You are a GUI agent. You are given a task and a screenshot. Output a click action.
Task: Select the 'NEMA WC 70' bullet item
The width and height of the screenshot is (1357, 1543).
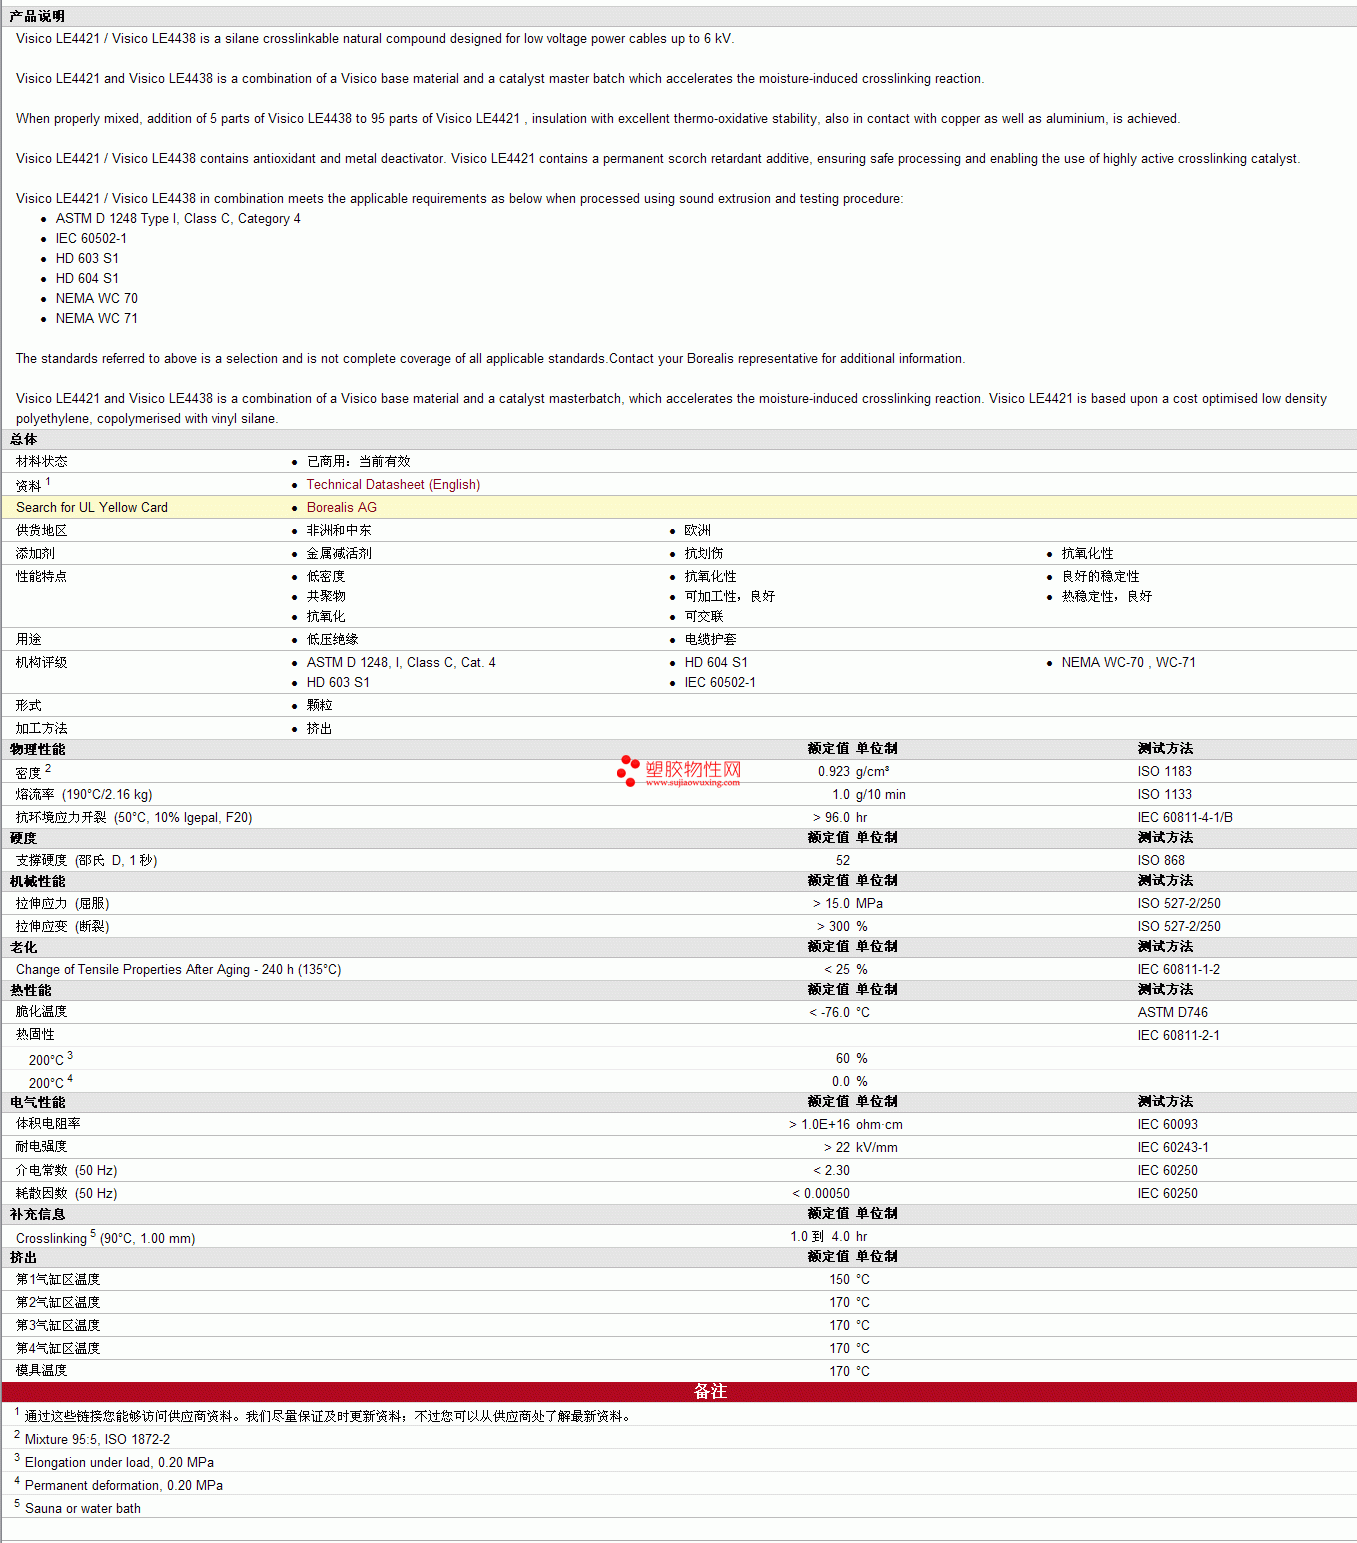(x=97, y=298)
